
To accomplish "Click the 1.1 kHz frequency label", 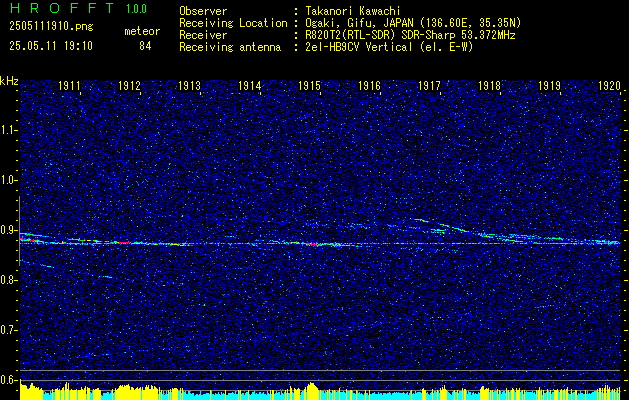I will click(7, 130).
